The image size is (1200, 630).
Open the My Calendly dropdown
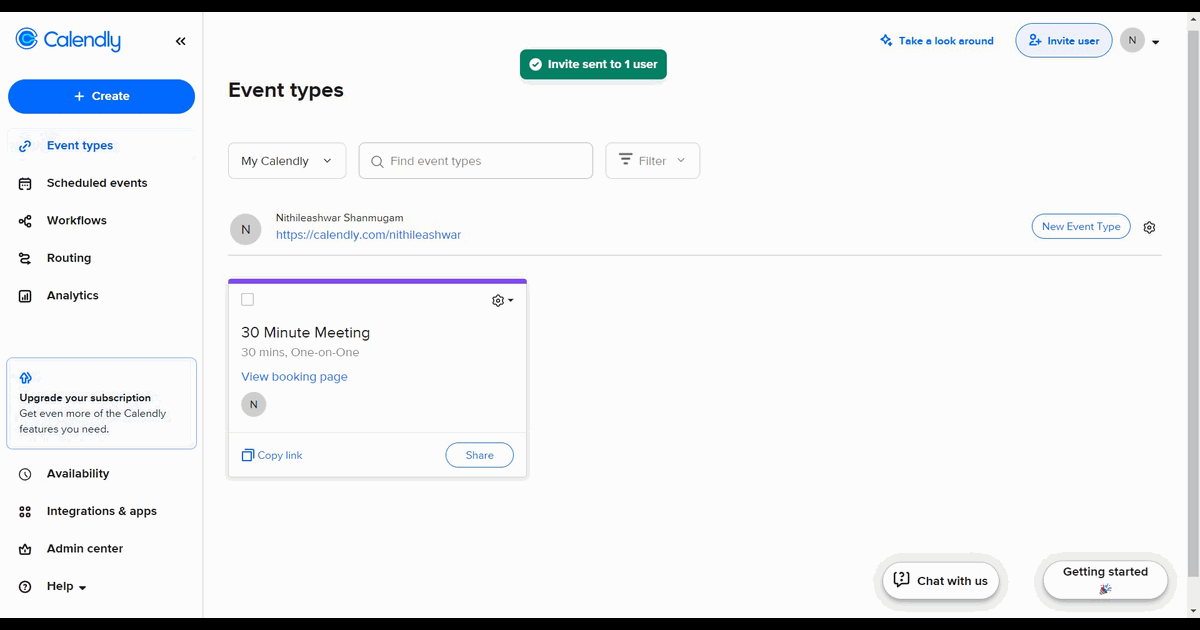click(287, 161)
